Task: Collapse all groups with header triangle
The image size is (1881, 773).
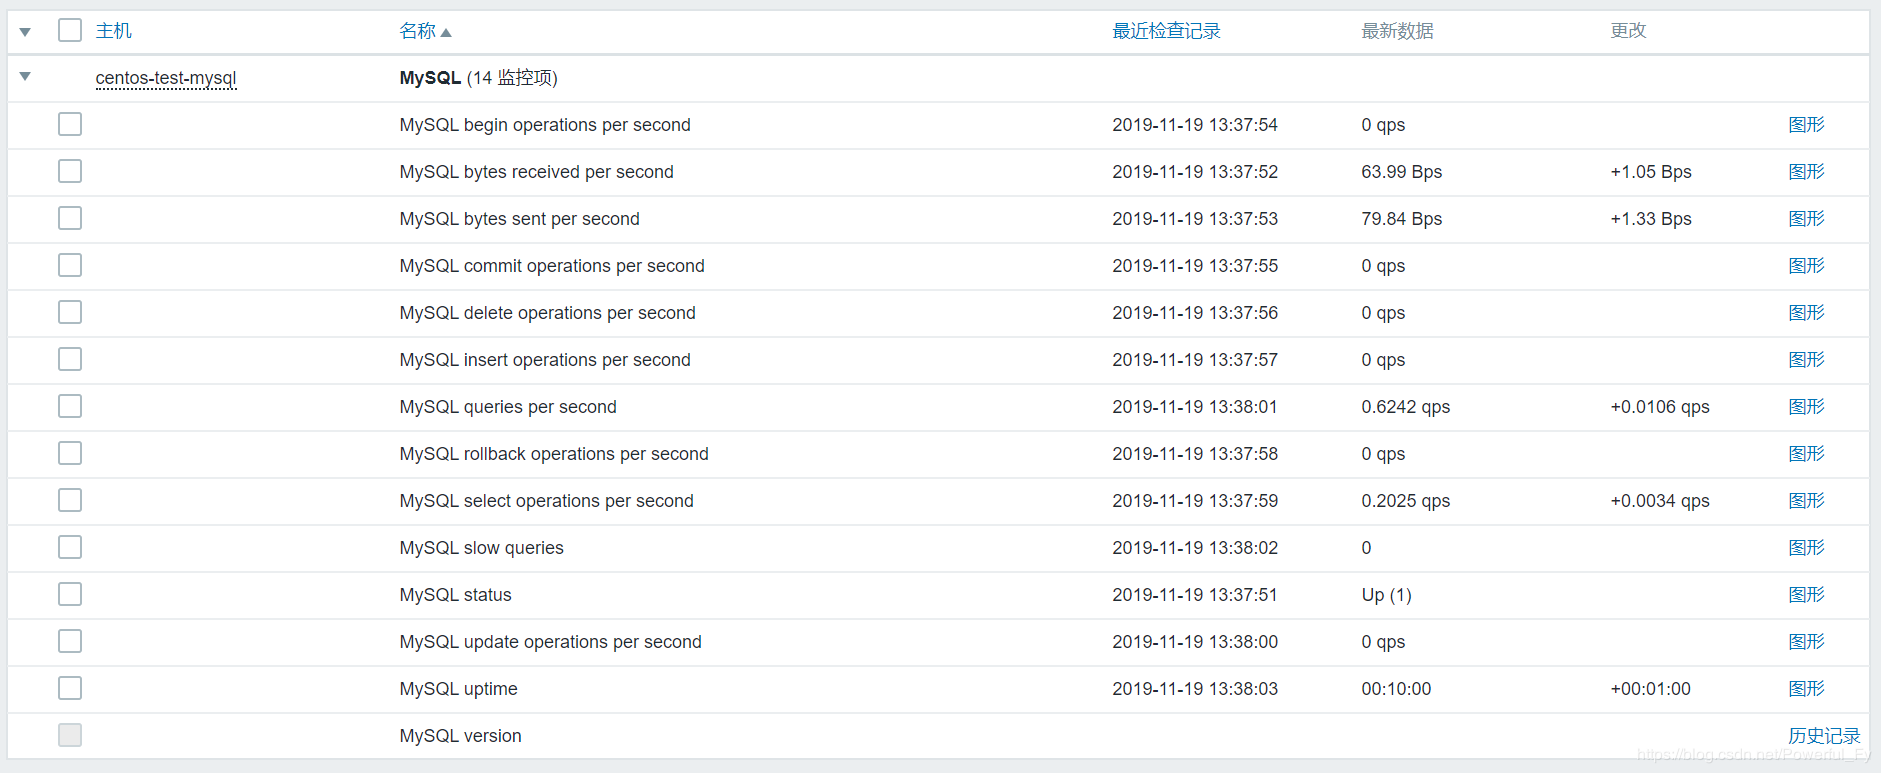Action: pos(25,32)
